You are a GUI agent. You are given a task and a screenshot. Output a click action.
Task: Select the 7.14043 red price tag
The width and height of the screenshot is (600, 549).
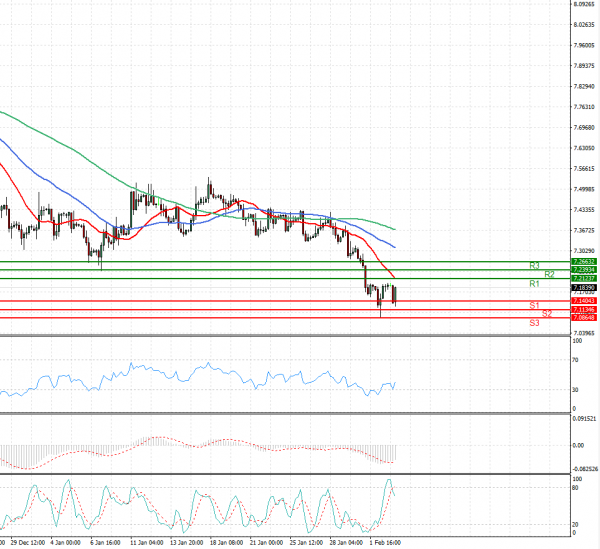click(x=584, y=301)
